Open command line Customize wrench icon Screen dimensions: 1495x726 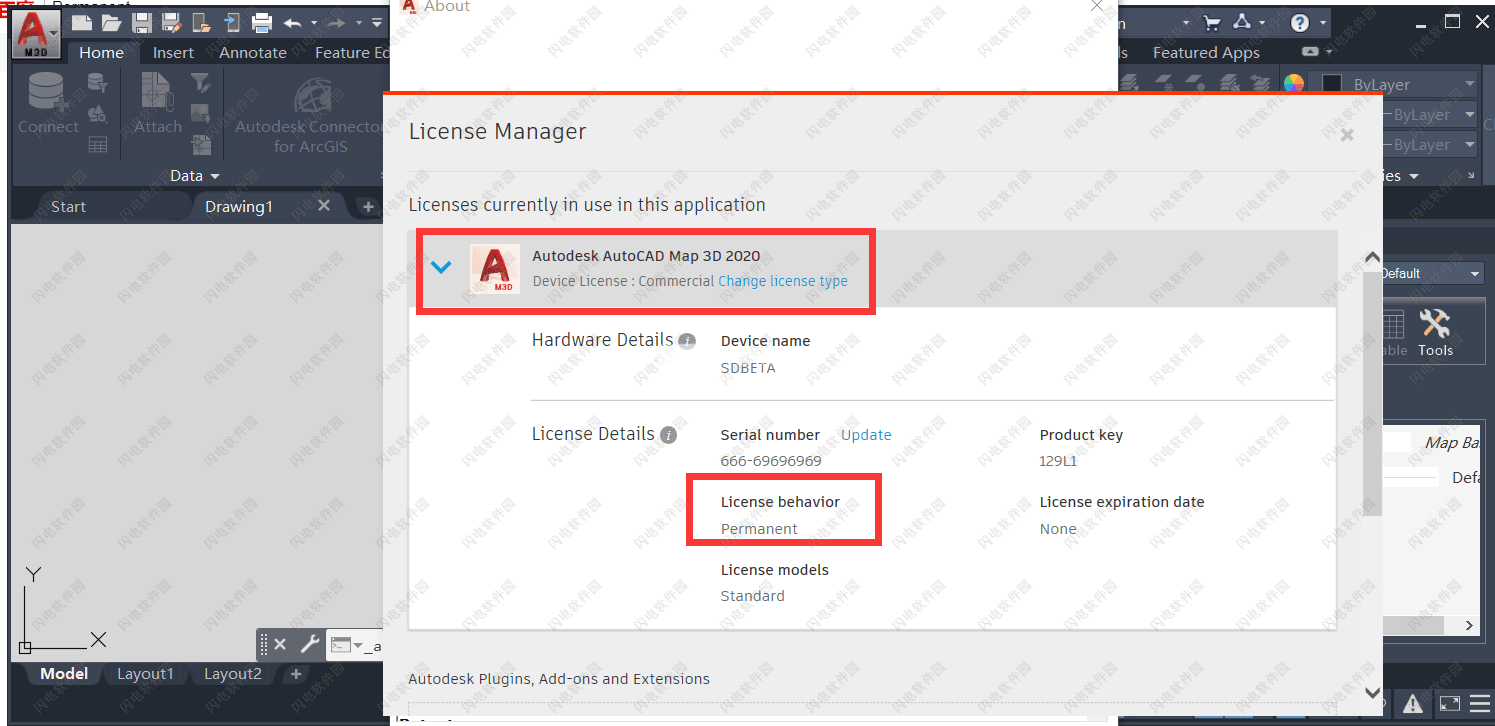pyautogui.click(x=309, y=645)
